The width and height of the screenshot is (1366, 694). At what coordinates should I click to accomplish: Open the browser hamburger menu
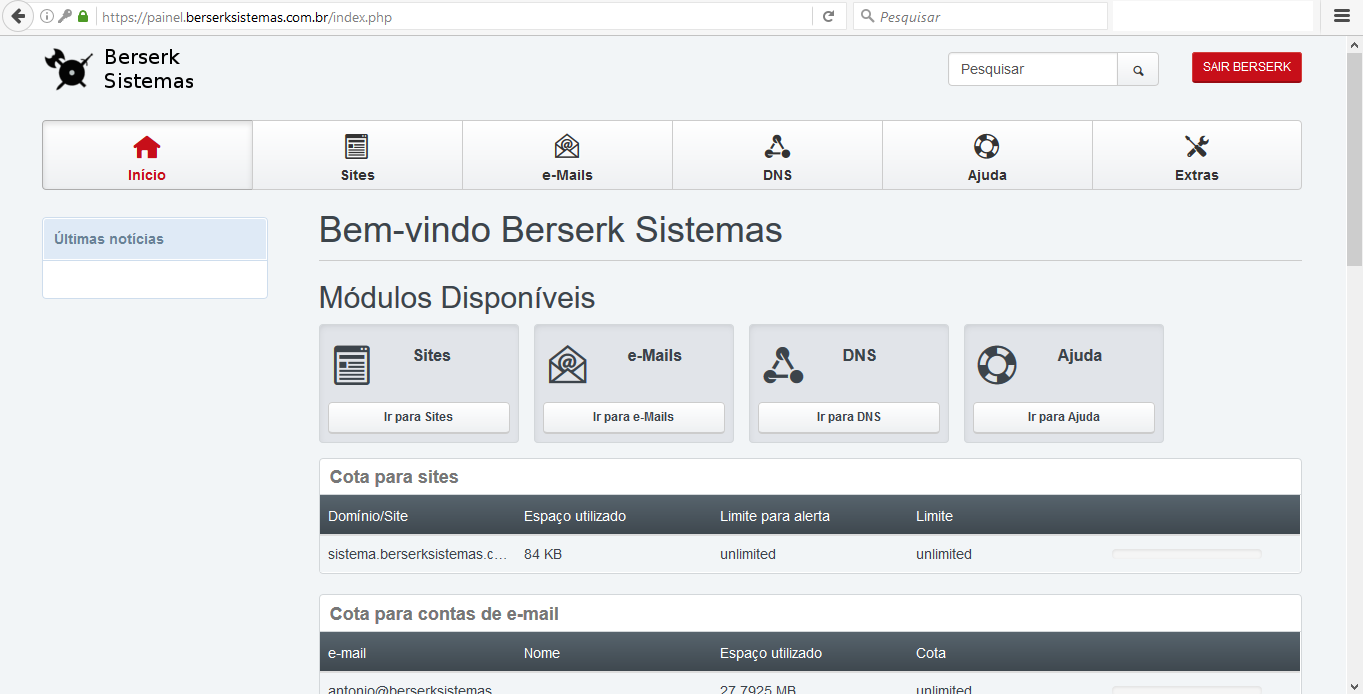tap(1341, 16)
